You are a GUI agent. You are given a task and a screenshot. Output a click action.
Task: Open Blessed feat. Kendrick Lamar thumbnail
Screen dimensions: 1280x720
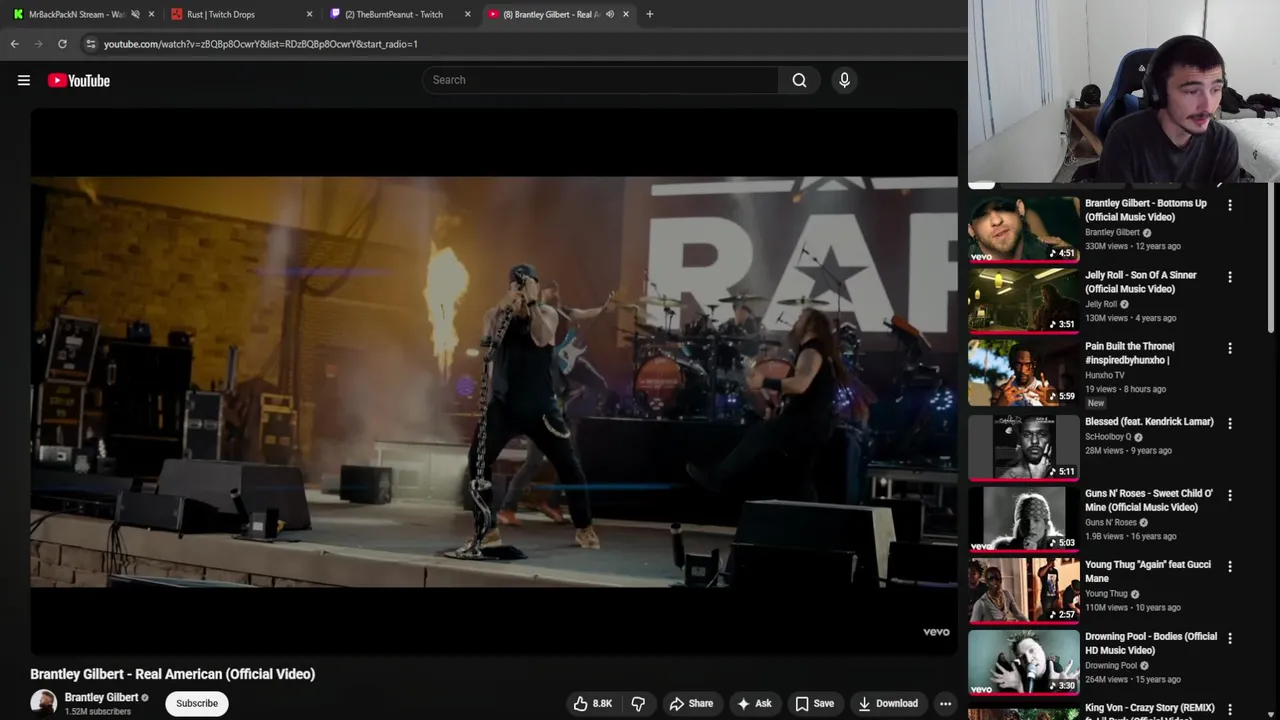point(1023,448)
